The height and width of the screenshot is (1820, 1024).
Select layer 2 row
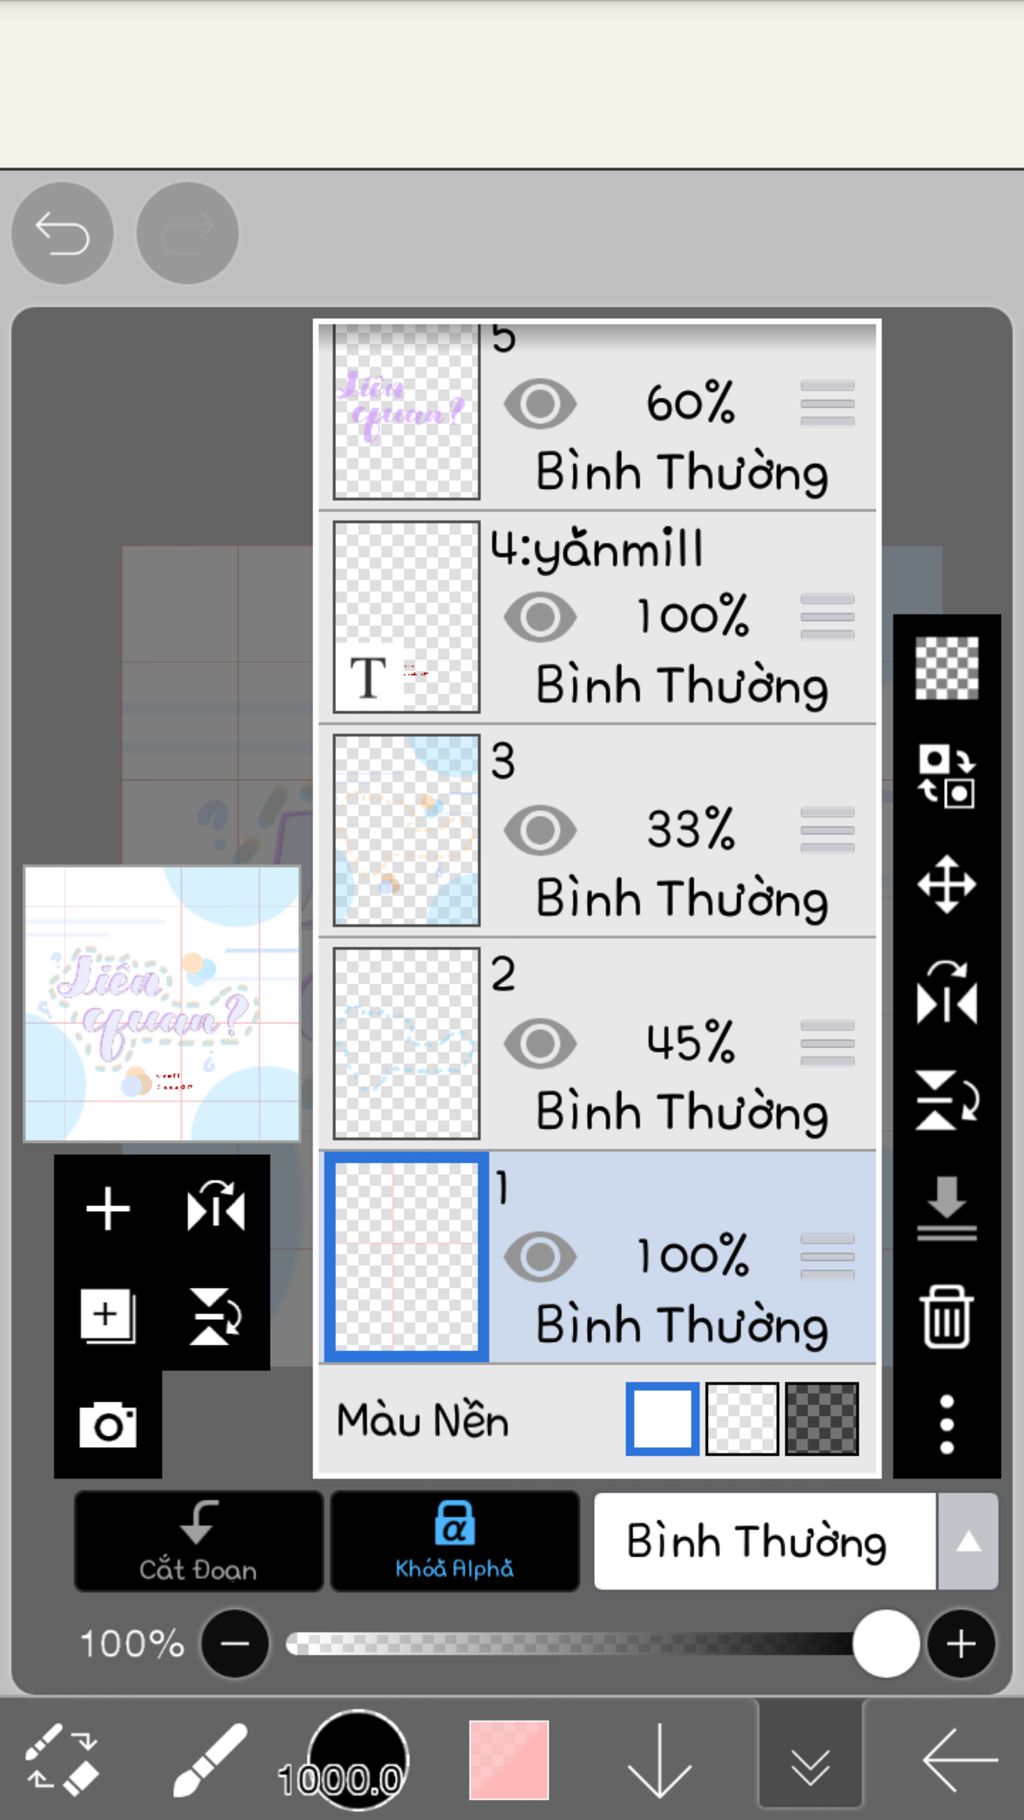click(598, 1044)
